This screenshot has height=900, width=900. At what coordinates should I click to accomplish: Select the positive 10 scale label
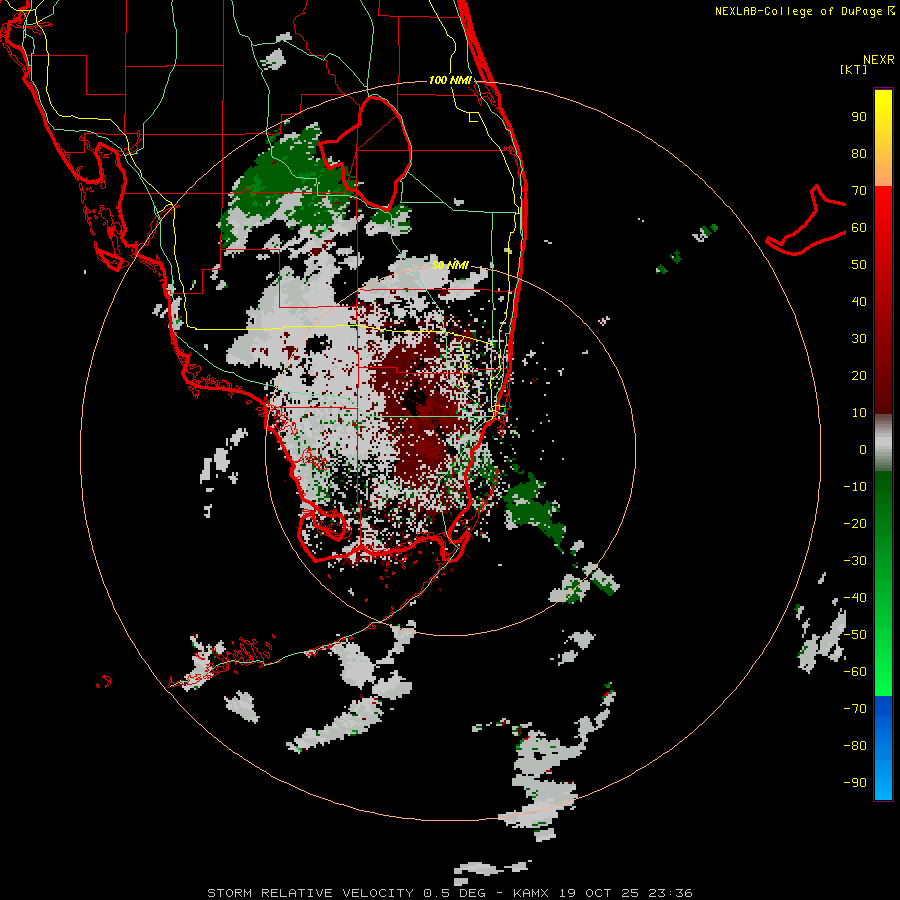pyautogui.click(x=859, y=413)
